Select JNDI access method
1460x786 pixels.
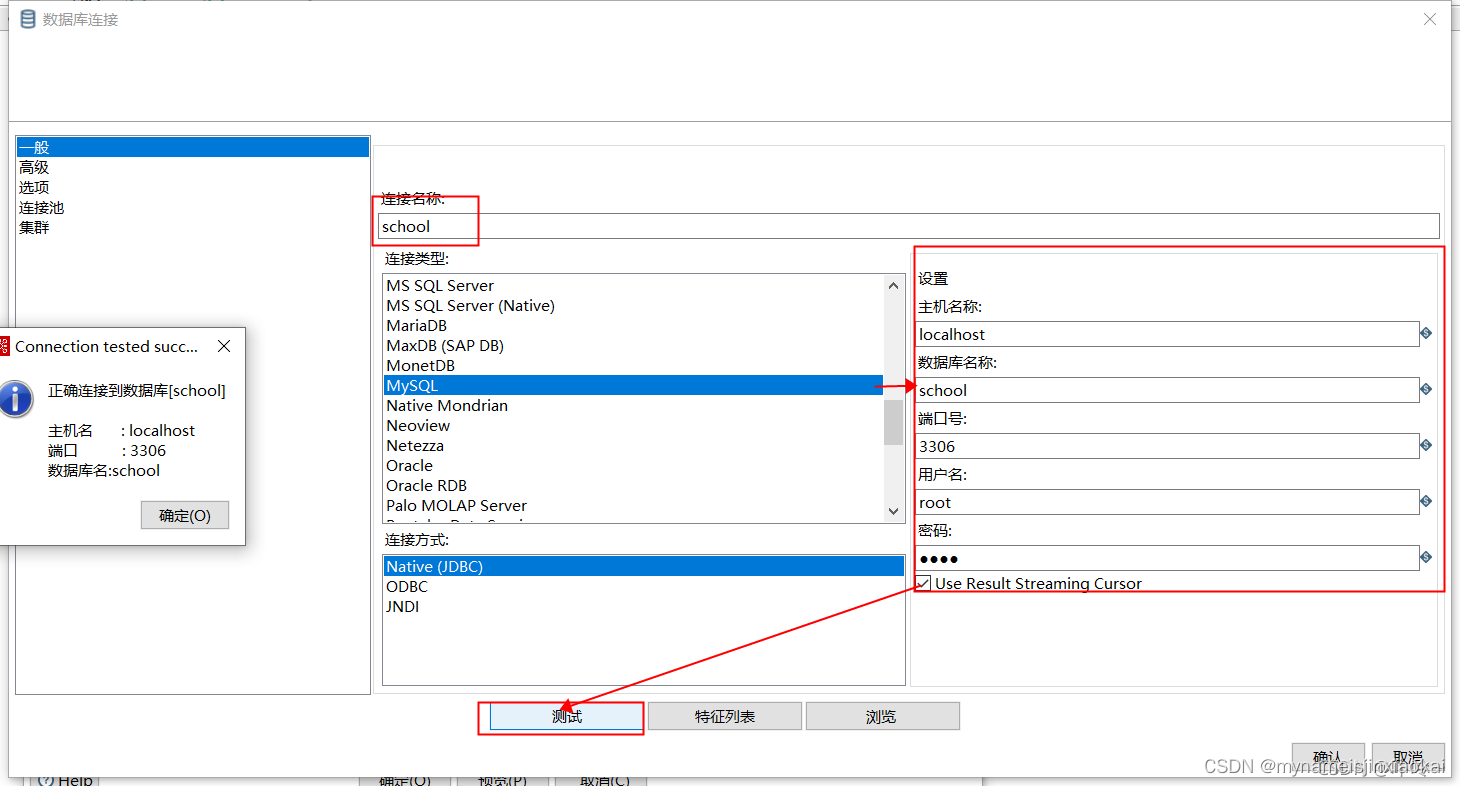644,606
